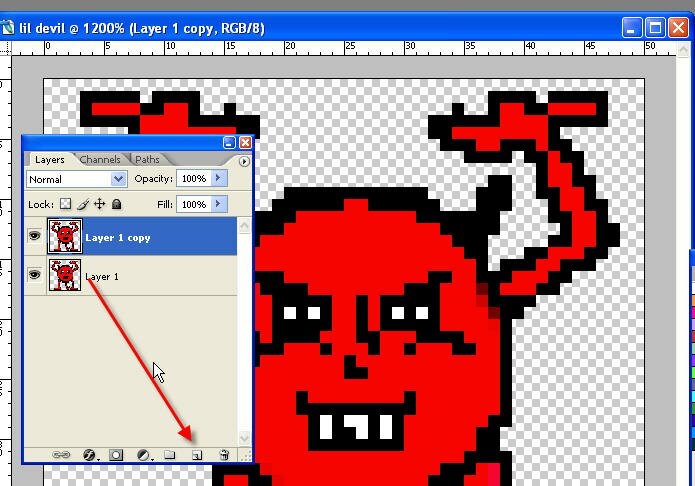Minimize the Layers palette
The height and width of the screenshot is (486, 695).
point(229,142)
